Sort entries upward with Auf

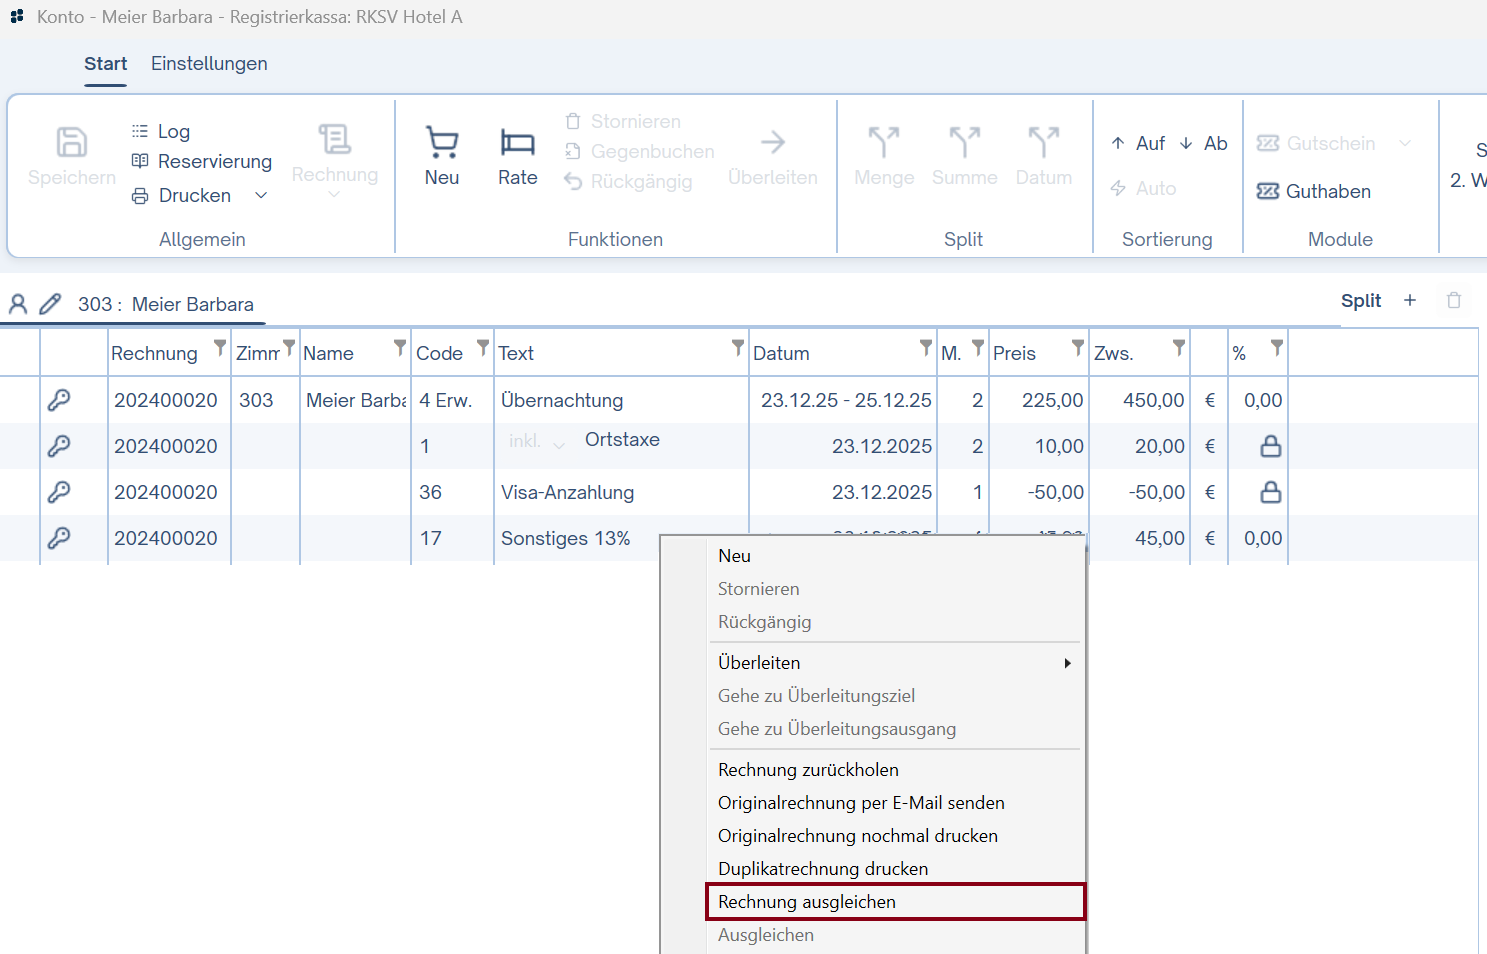(1138, 143)
